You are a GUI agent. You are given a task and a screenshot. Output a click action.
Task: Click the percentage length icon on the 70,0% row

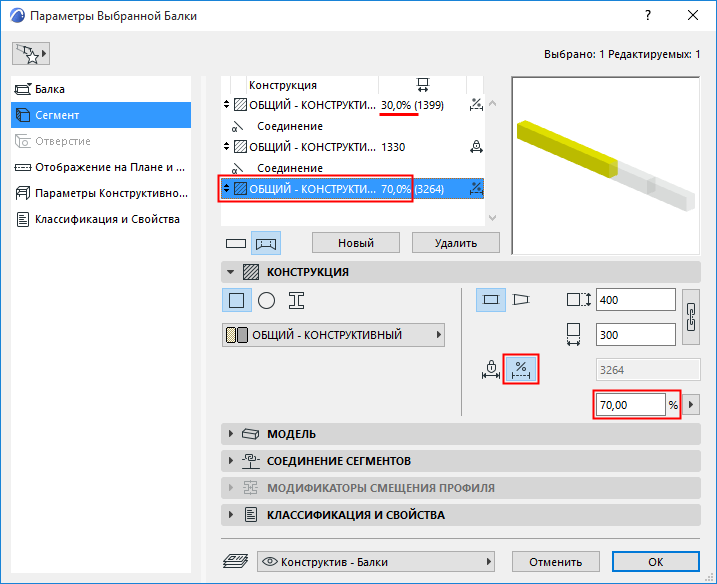pyautogui.click(x=476, y=189)
